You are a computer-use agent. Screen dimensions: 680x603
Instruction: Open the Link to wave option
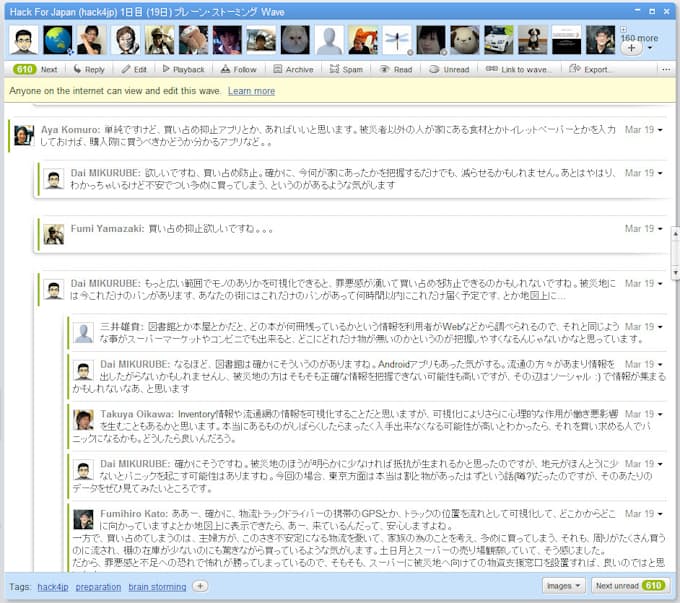point(518,70)
